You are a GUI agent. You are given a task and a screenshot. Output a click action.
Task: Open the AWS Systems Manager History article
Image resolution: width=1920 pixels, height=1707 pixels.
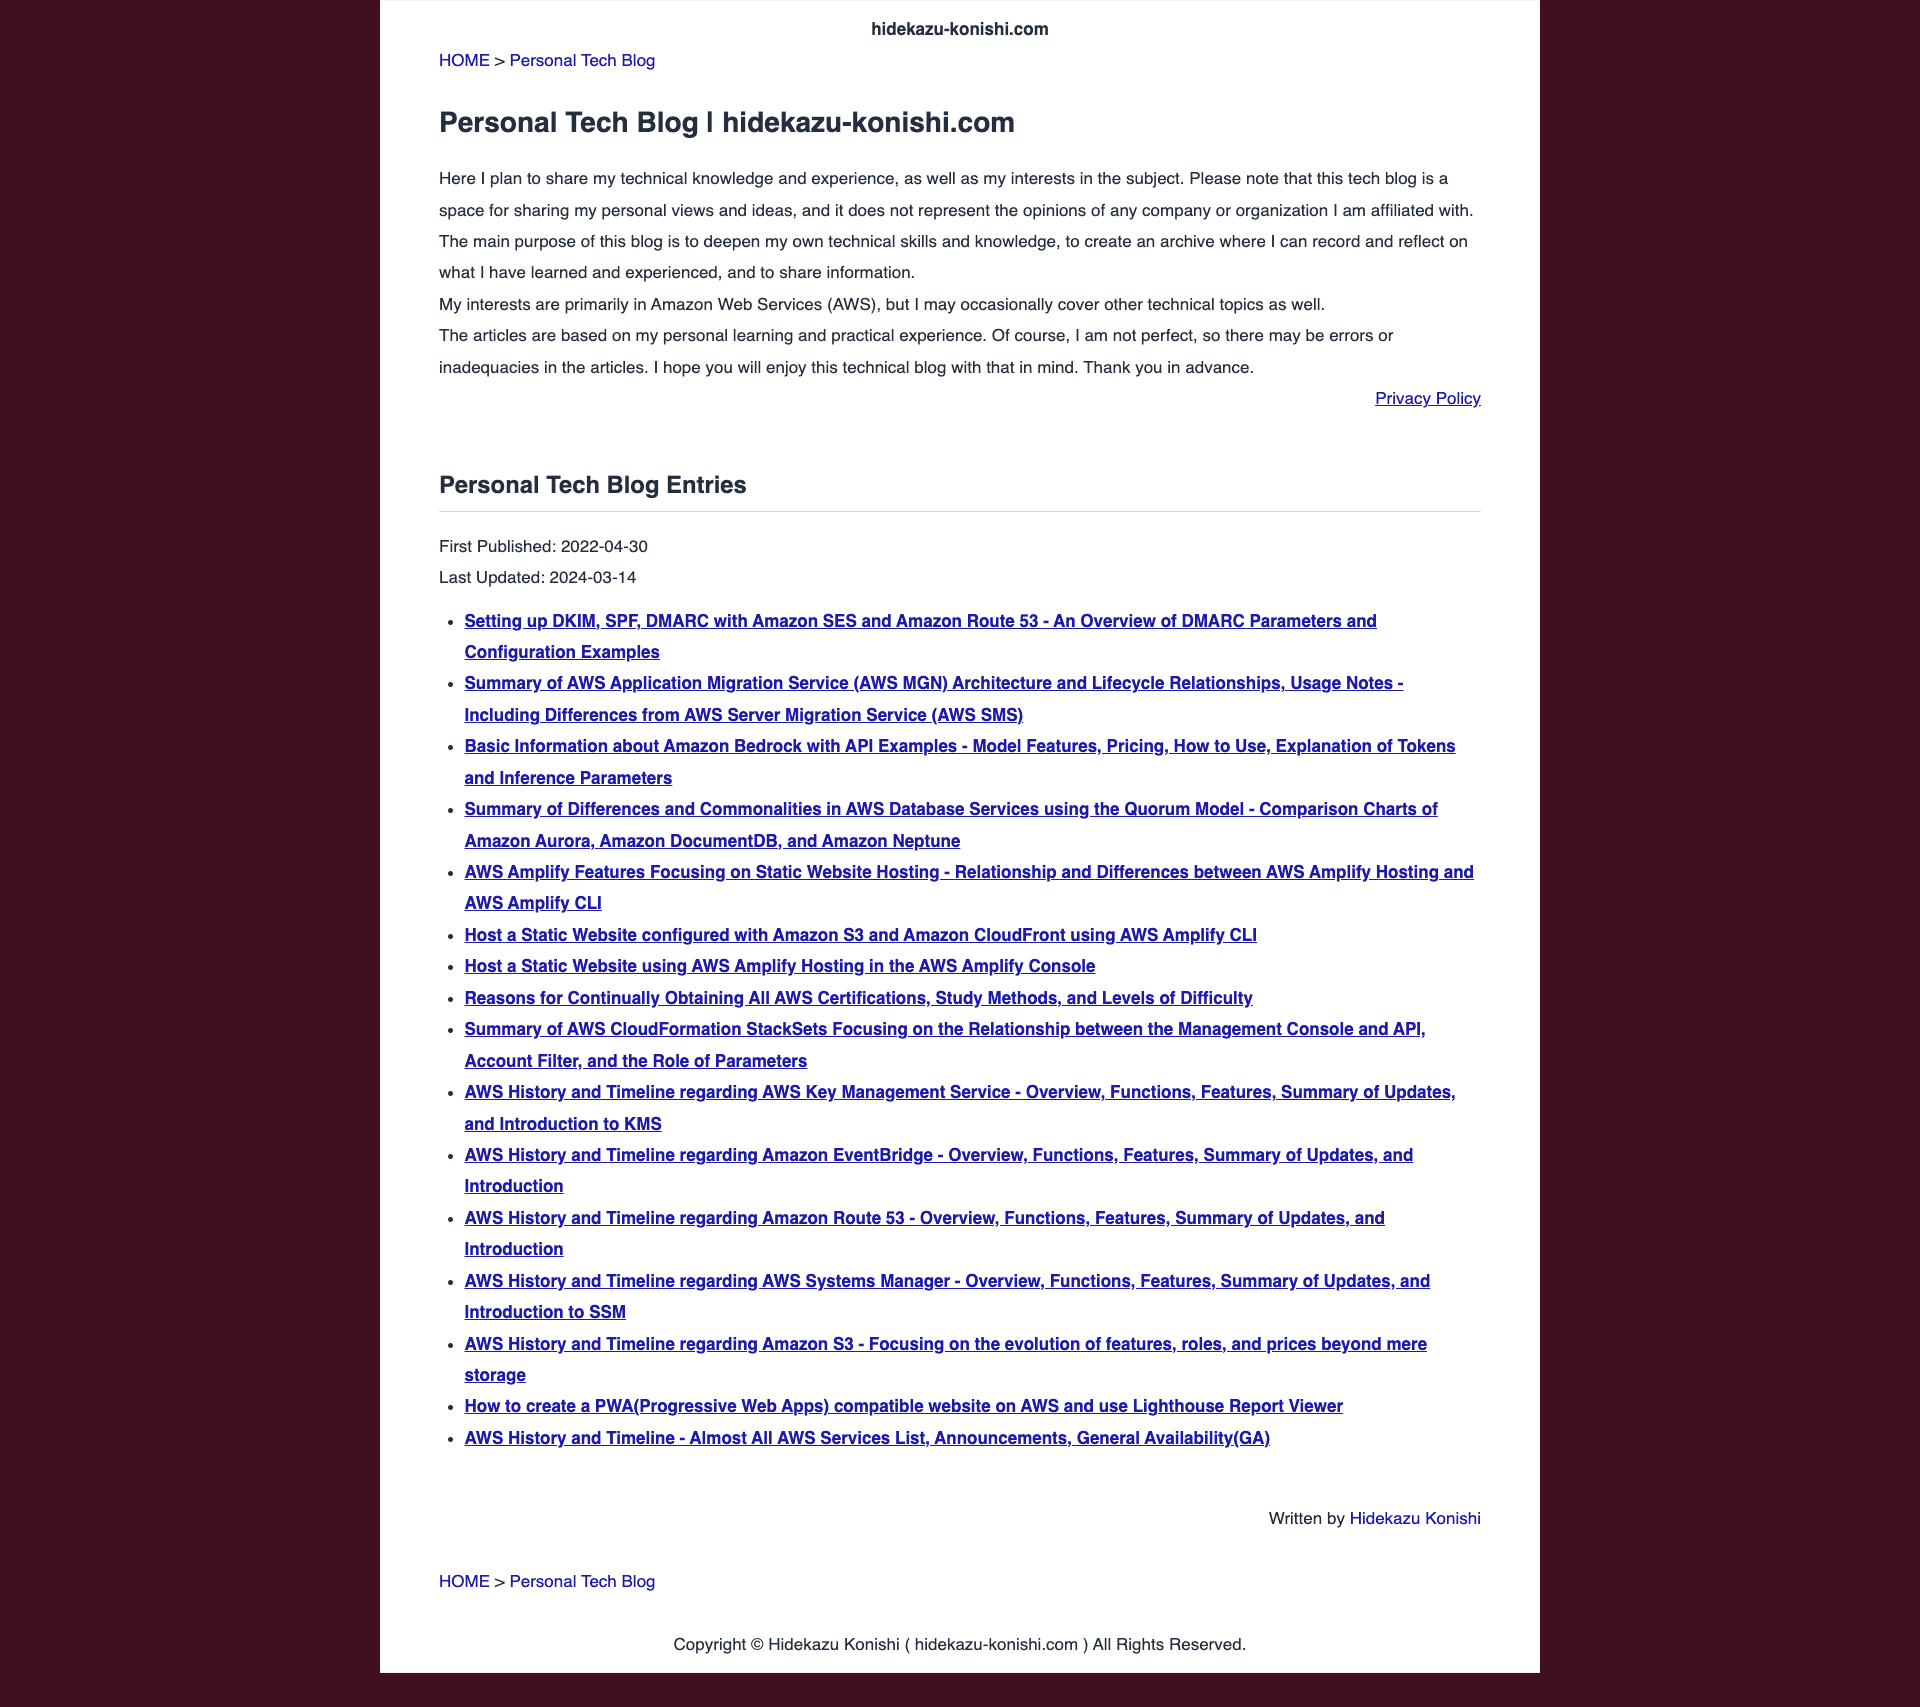pyautogui.click(x=946, y=1297)
